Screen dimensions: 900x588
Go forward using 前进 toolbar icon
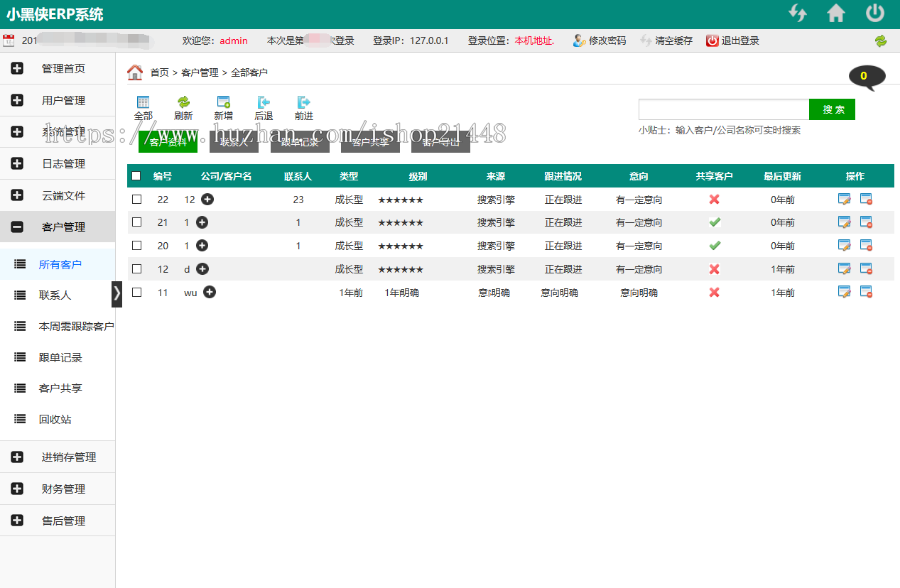[304, 108]
